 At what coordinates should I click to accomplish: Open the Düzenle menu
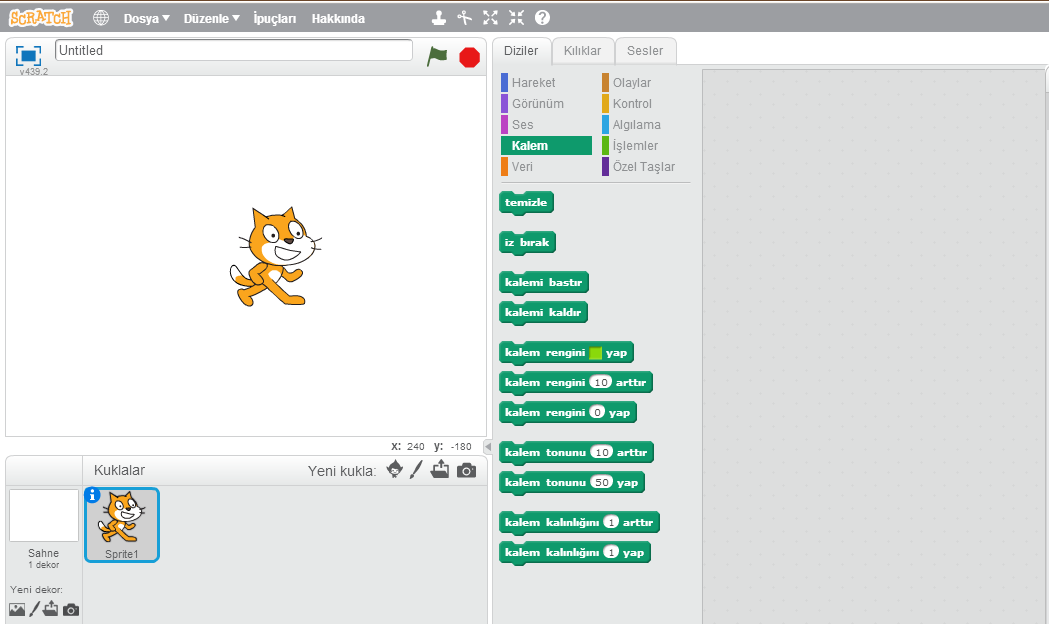211,19
